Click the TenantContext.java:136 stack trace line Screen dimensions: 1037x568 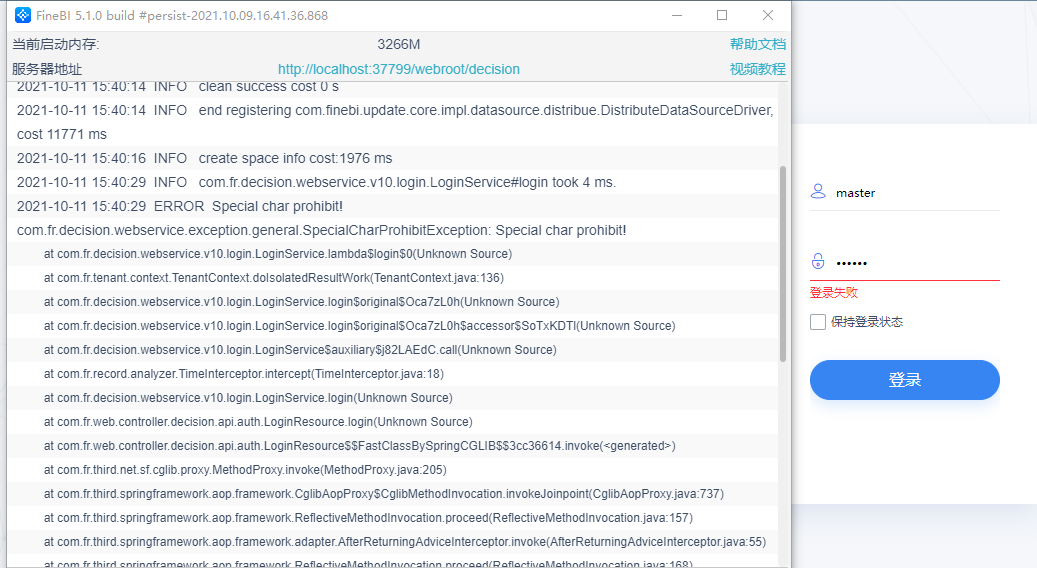point(274,278)
